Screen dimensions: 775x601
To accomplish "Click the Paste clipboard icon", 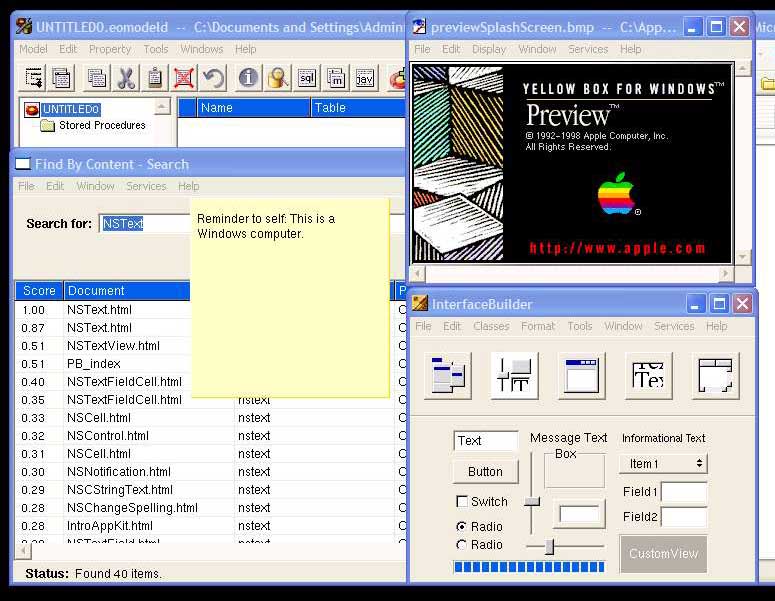I will (155, 78).
